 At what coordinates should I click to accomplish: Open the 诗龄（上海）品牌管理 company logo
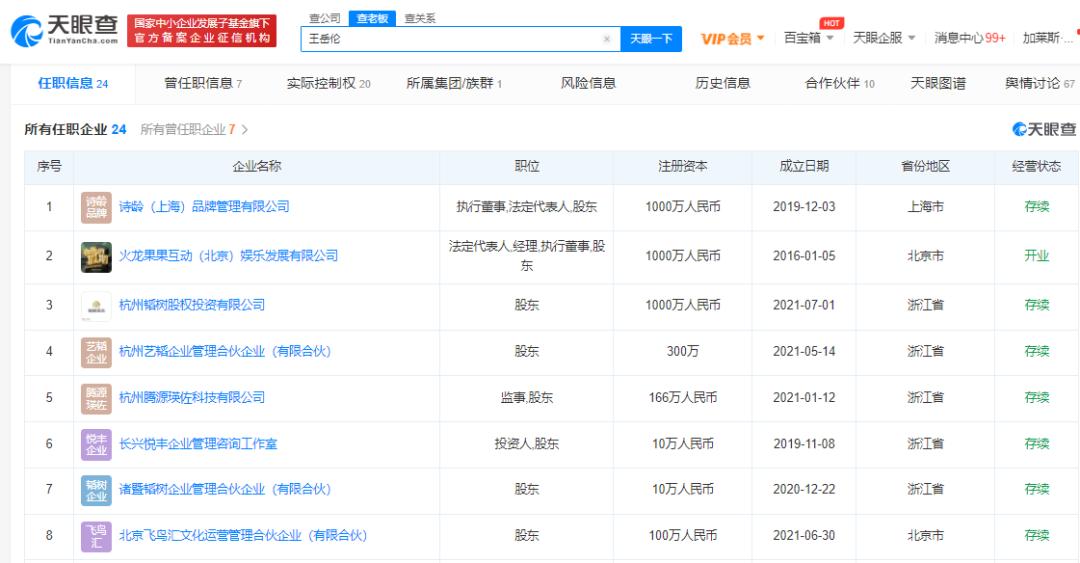click(x=96, y=207)
